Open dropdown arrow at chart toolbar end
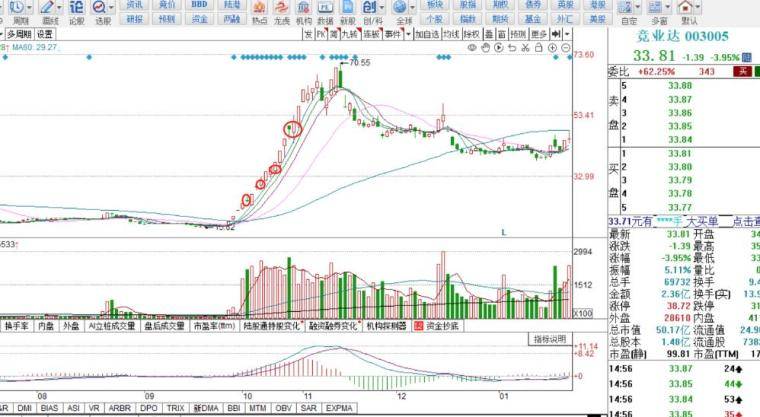 click(567, 34)
